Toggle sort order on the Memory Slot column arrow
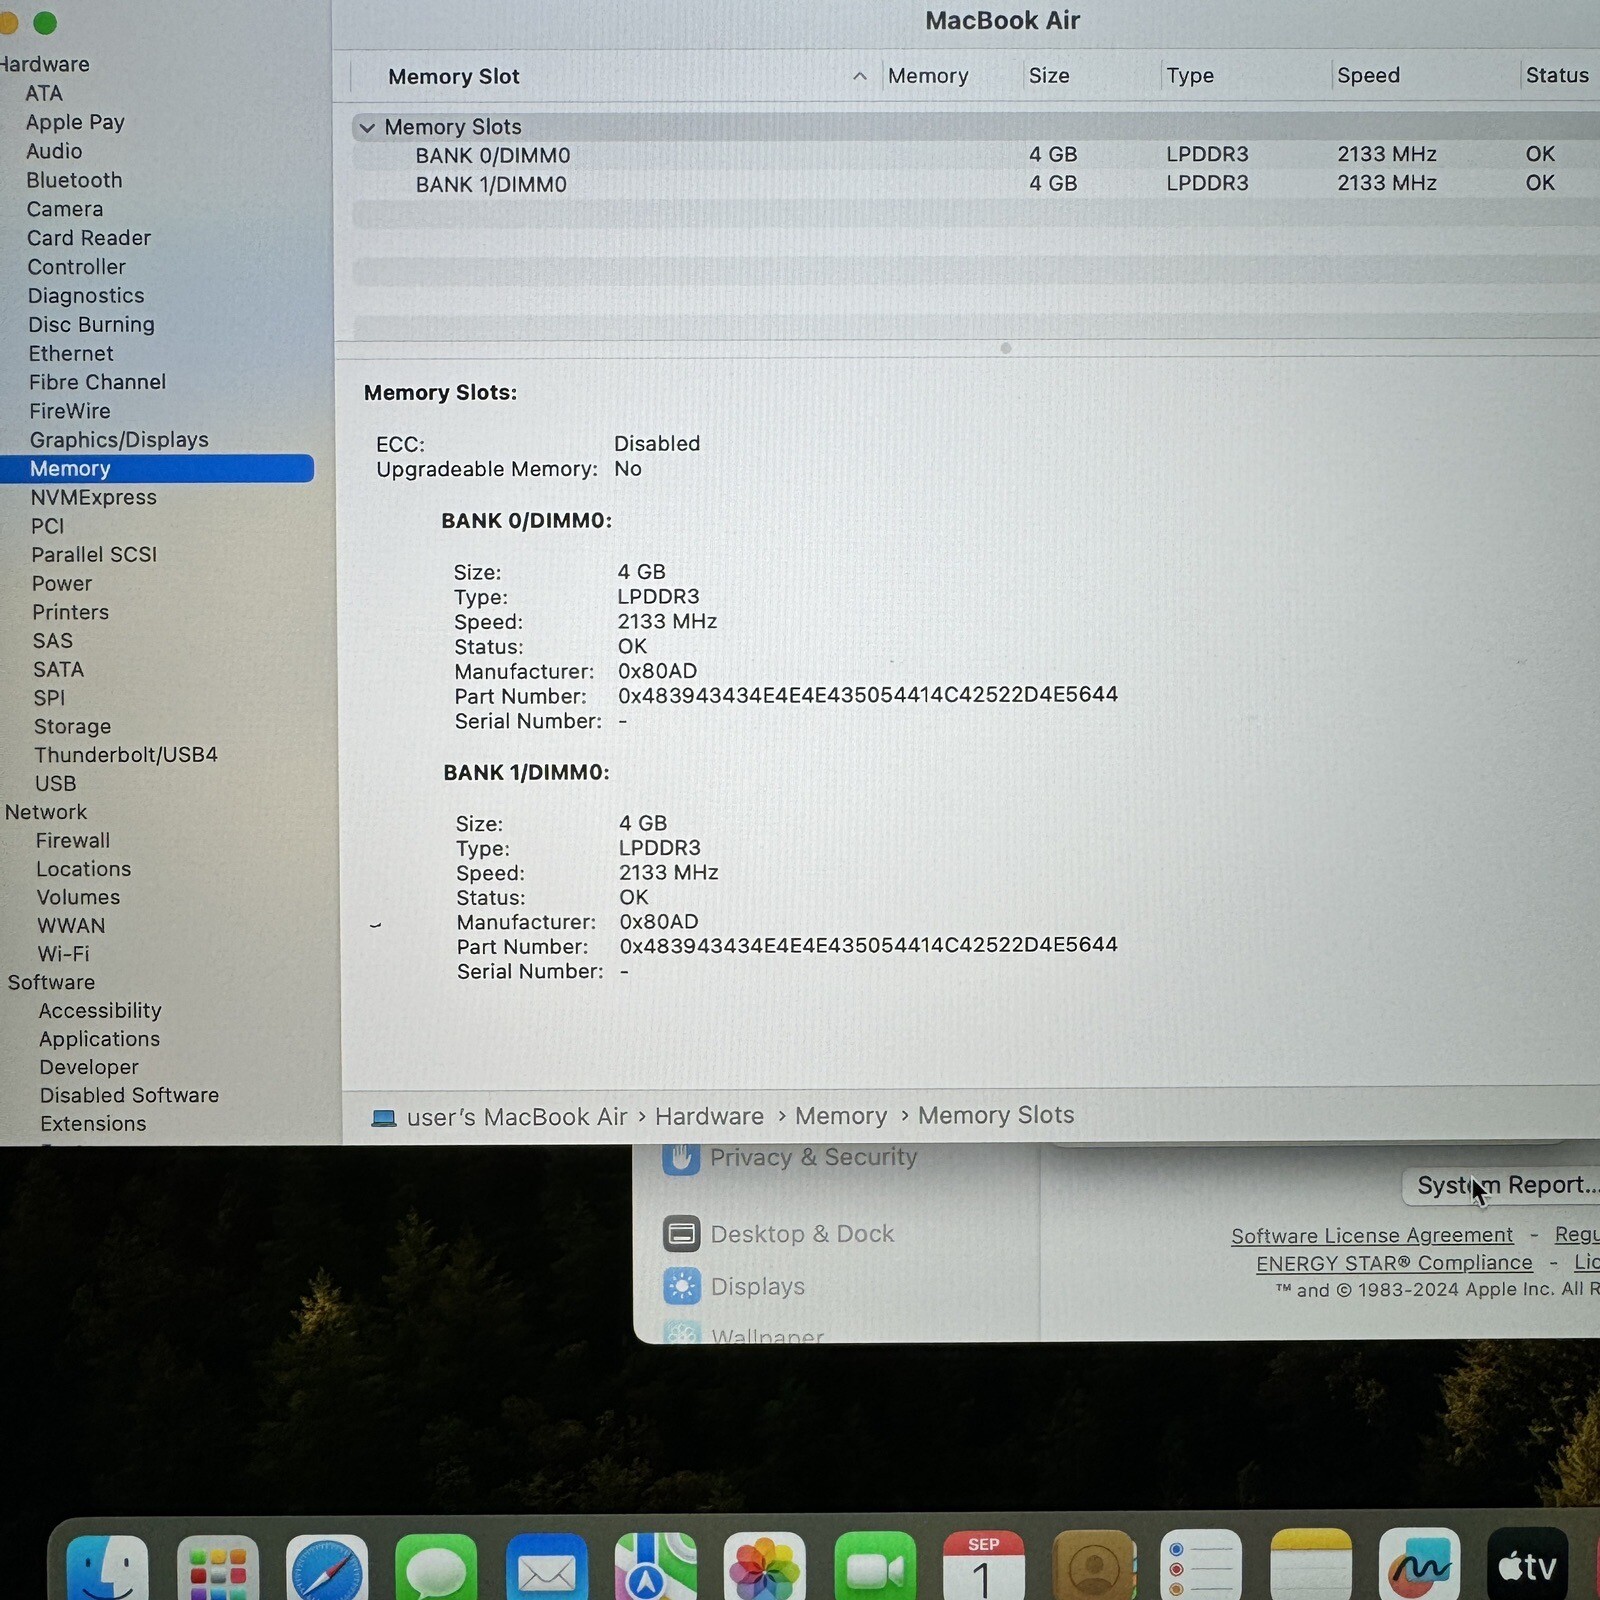The width and height of the screenshot is (1600, 1600). [x=860, y=76]
